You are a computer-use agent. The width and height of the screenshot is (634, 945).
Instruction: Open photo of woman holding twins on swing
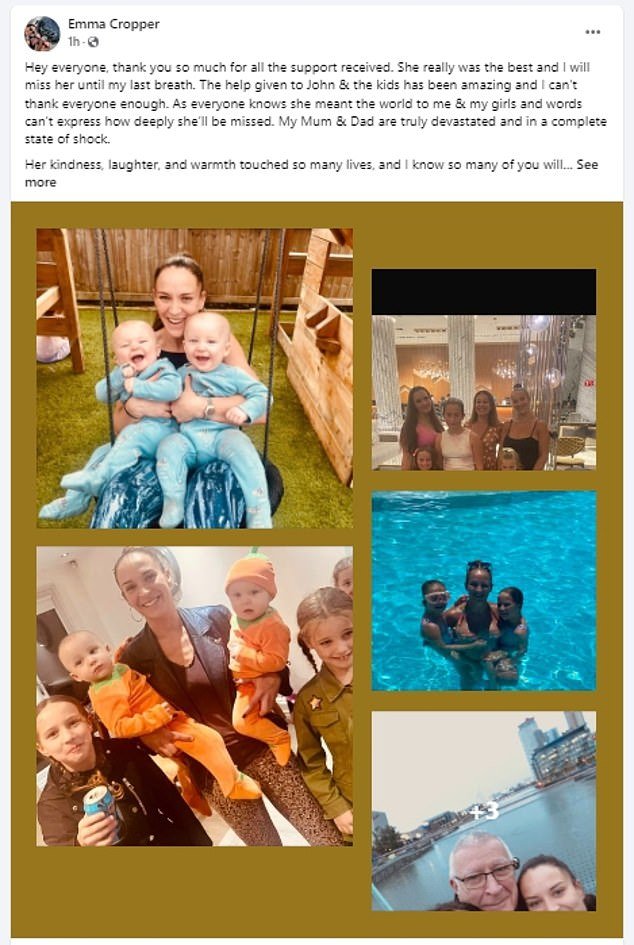195,378
